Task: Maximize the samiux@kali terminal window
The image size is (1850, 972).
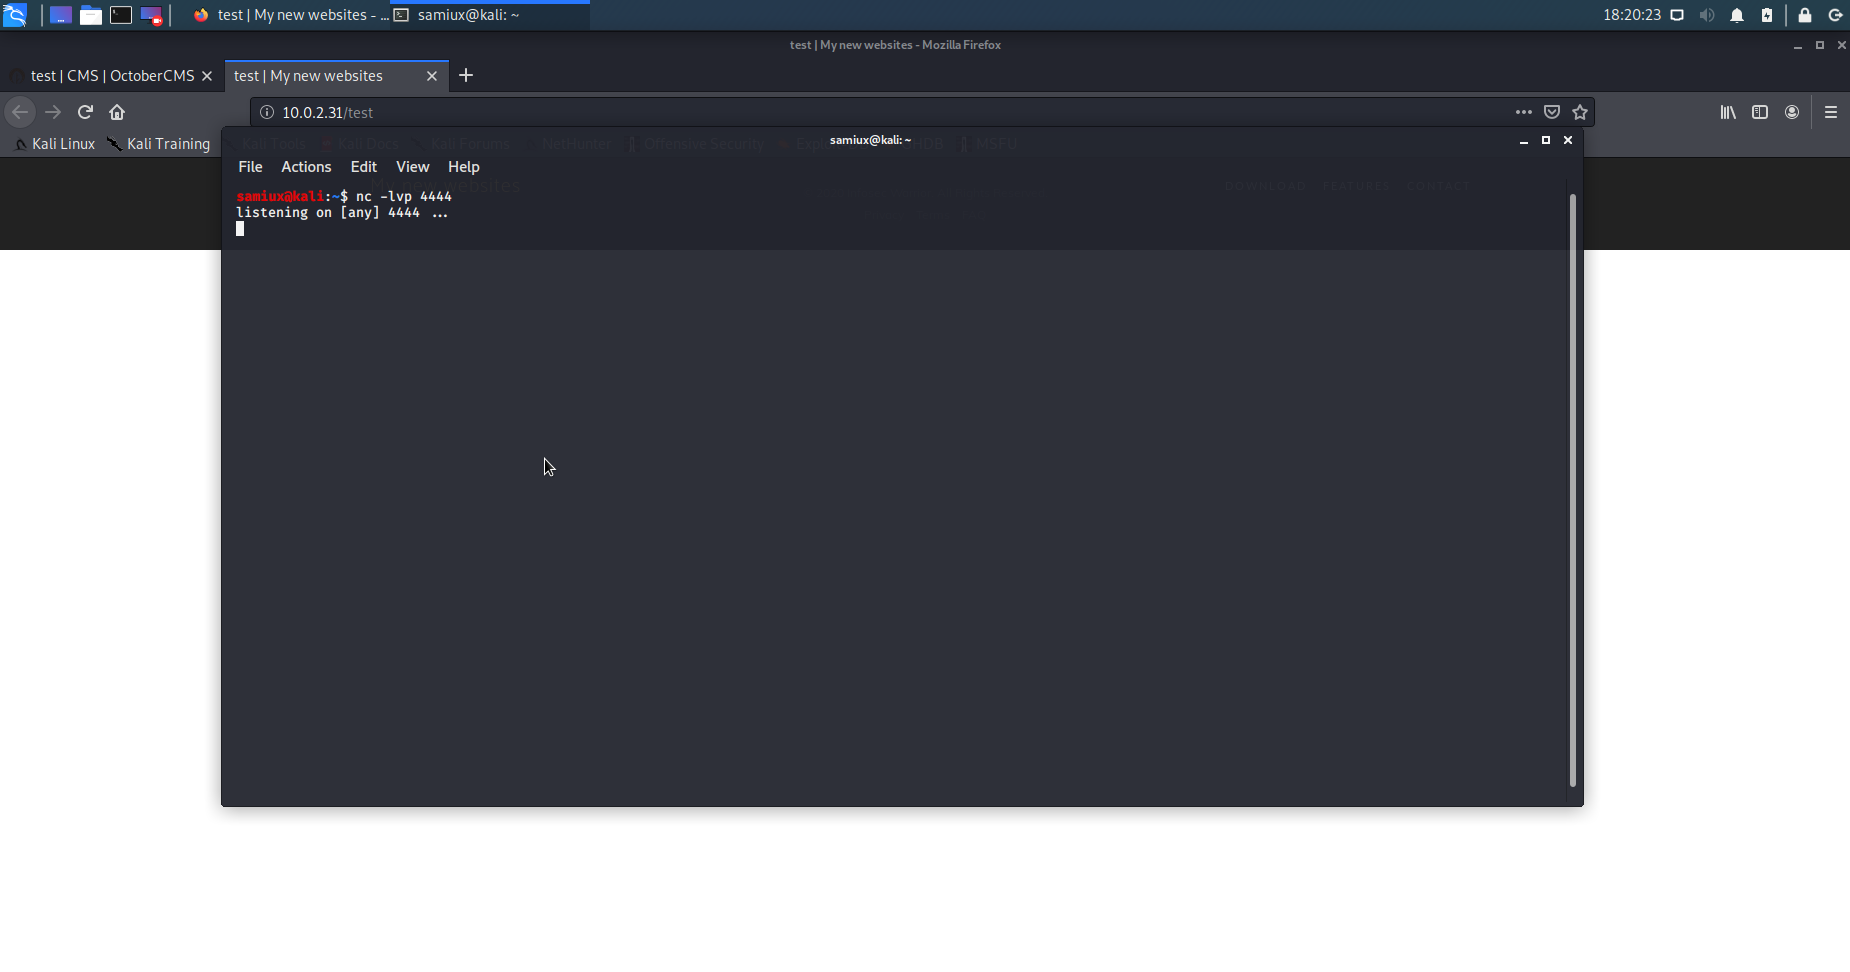Action: click(x=1546, y=141)
